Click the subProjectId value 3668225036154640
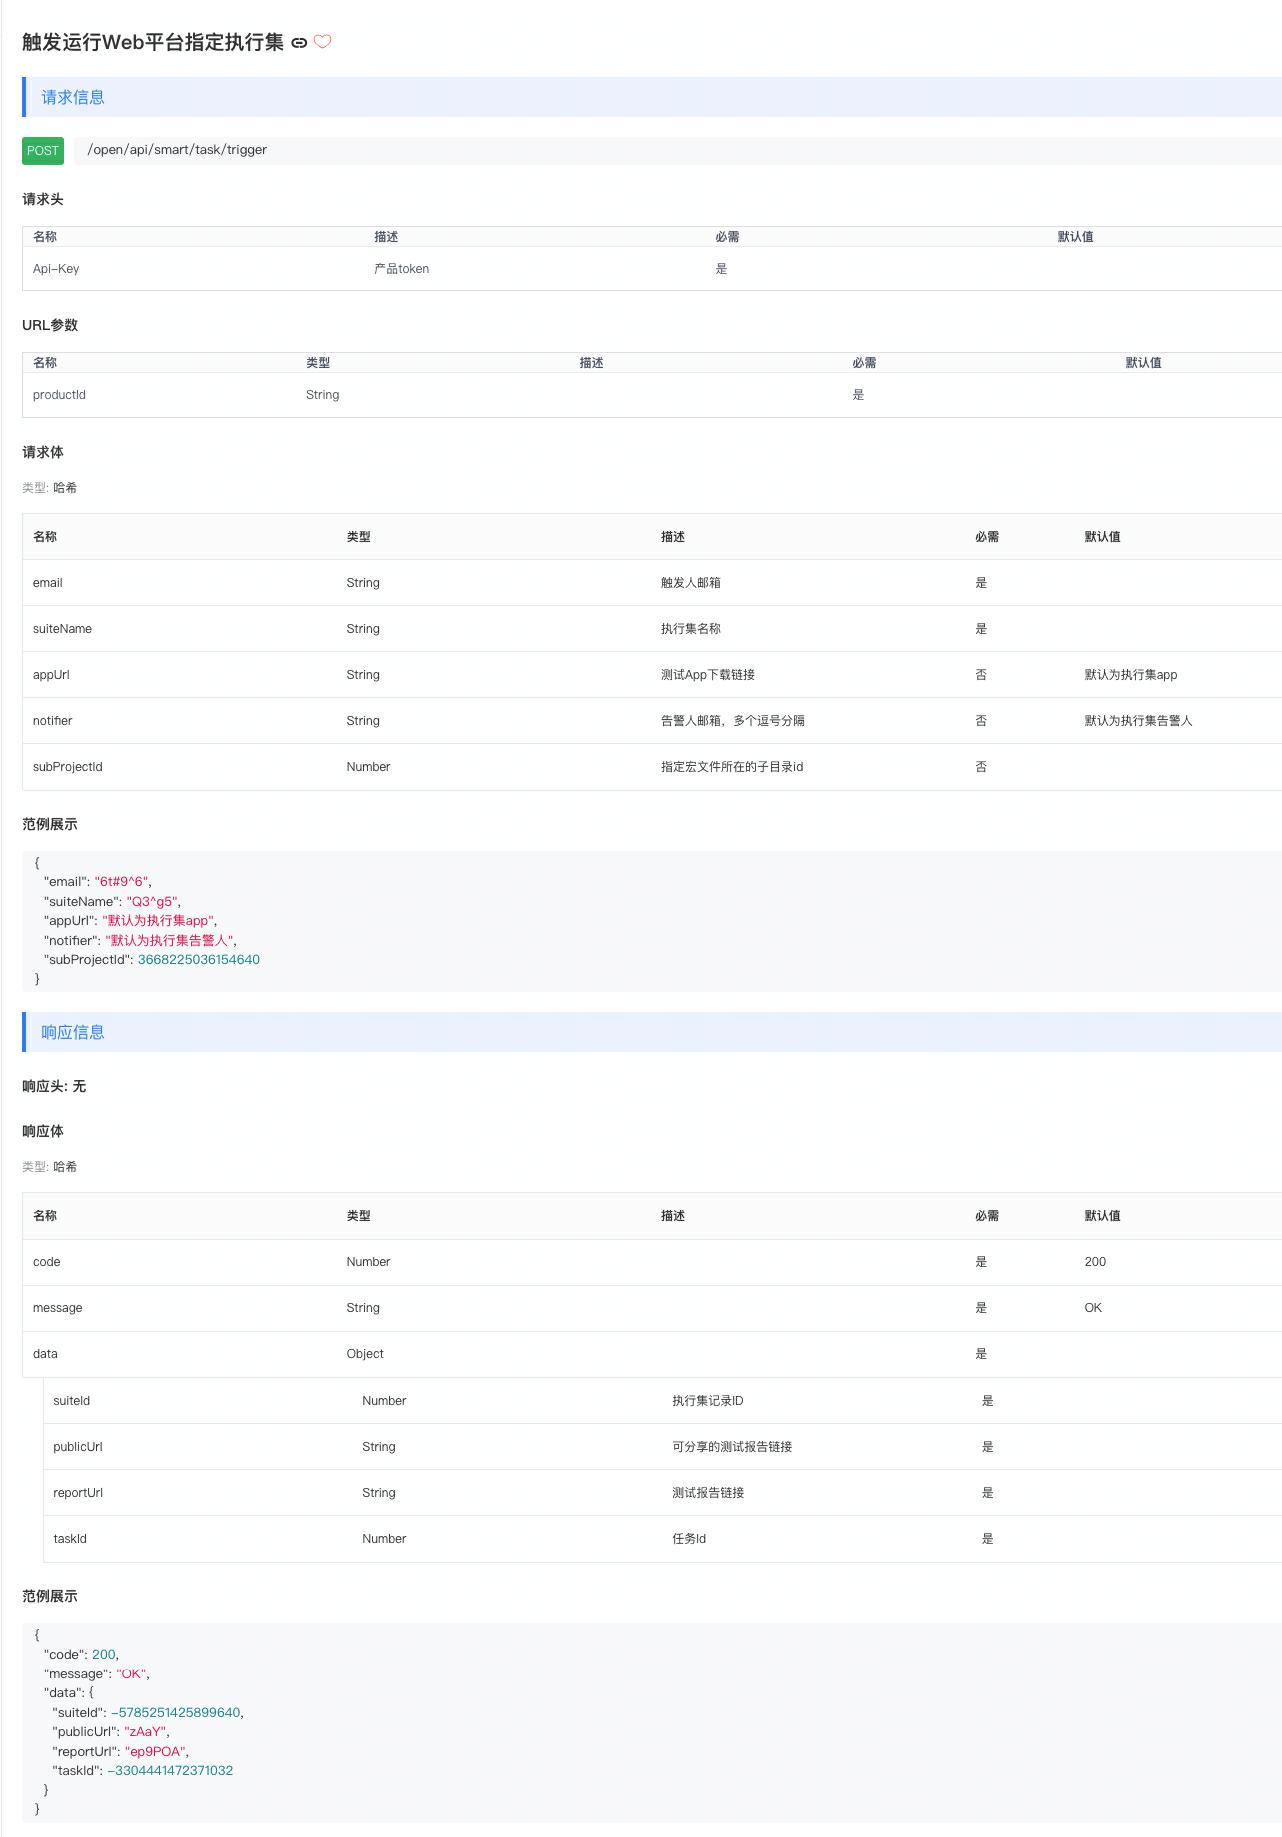The height and width of the screenshot is (1837, 1282). 199,960
